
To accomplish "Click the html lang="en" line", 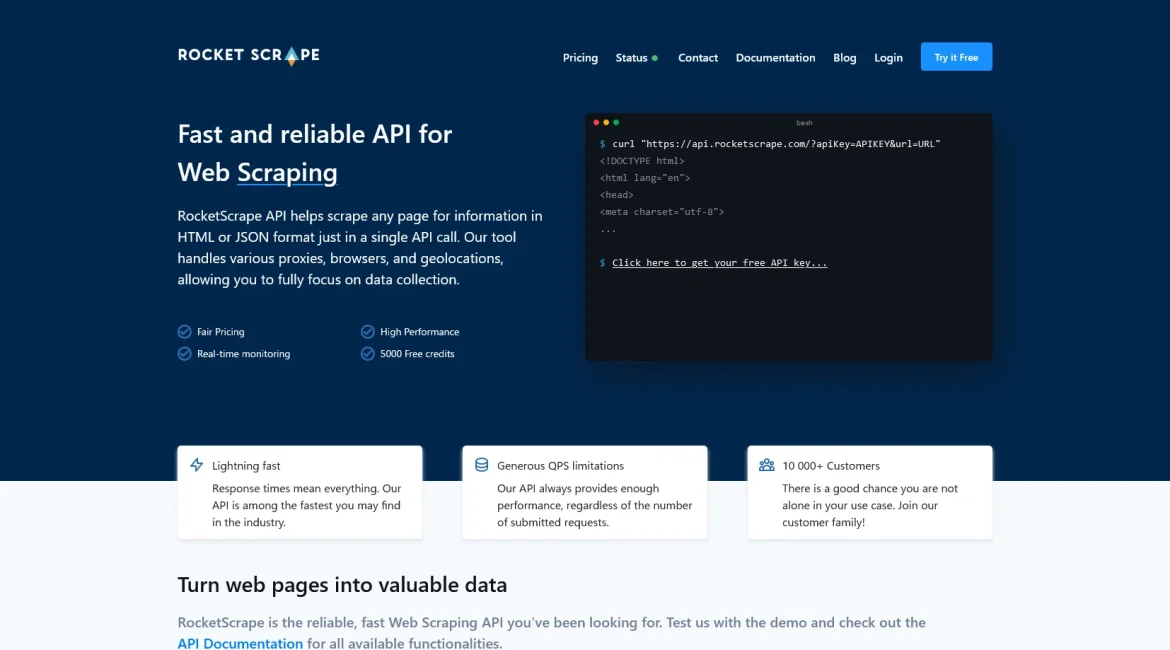I will [x=645, y=178].
